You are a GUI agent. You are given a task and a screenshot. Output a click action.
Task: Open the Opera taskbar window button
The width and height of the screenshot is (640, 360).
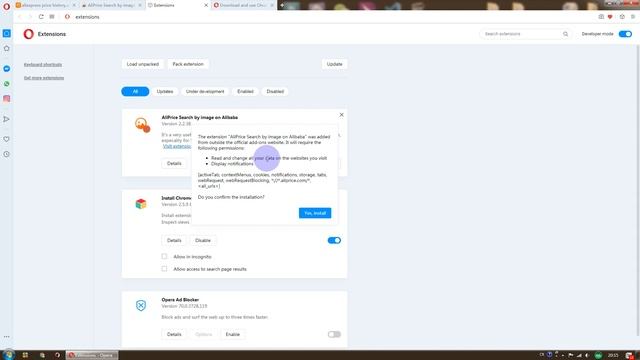[92, 355]
